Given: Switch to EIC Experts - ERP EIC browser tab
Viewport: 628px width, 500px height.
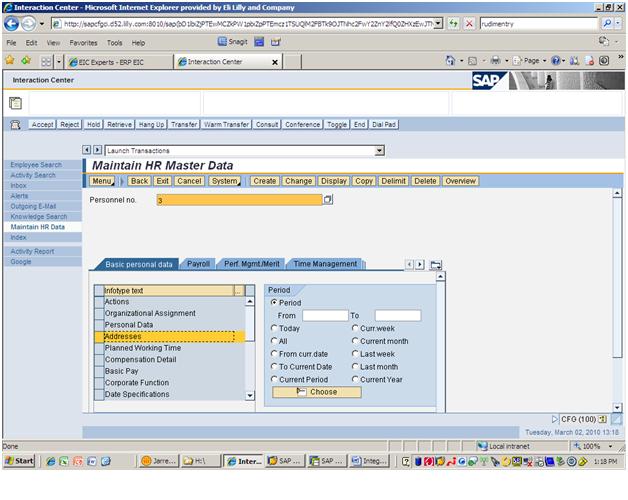Looking at the screenshot, I should (119, 62).
